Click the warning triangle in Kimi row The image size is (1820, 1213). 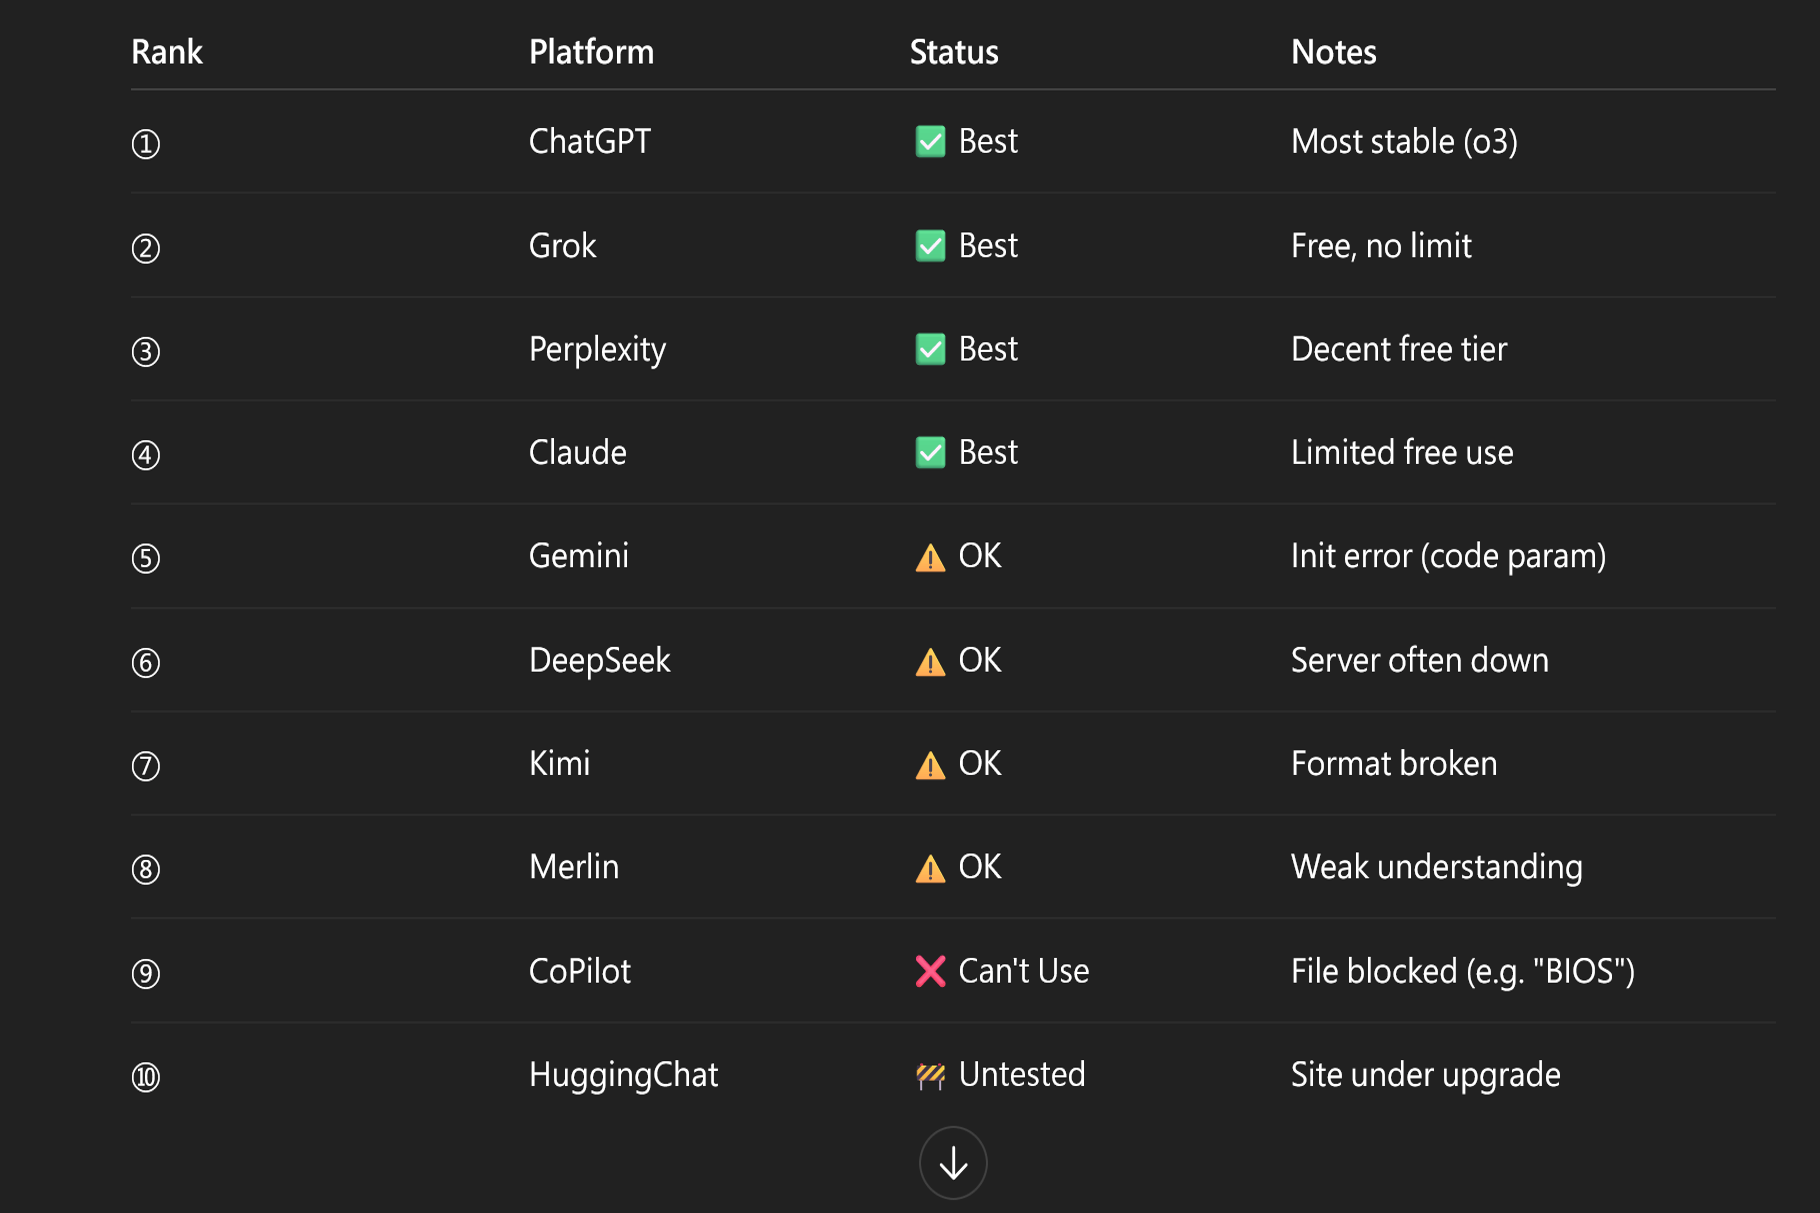coord(930,765)
